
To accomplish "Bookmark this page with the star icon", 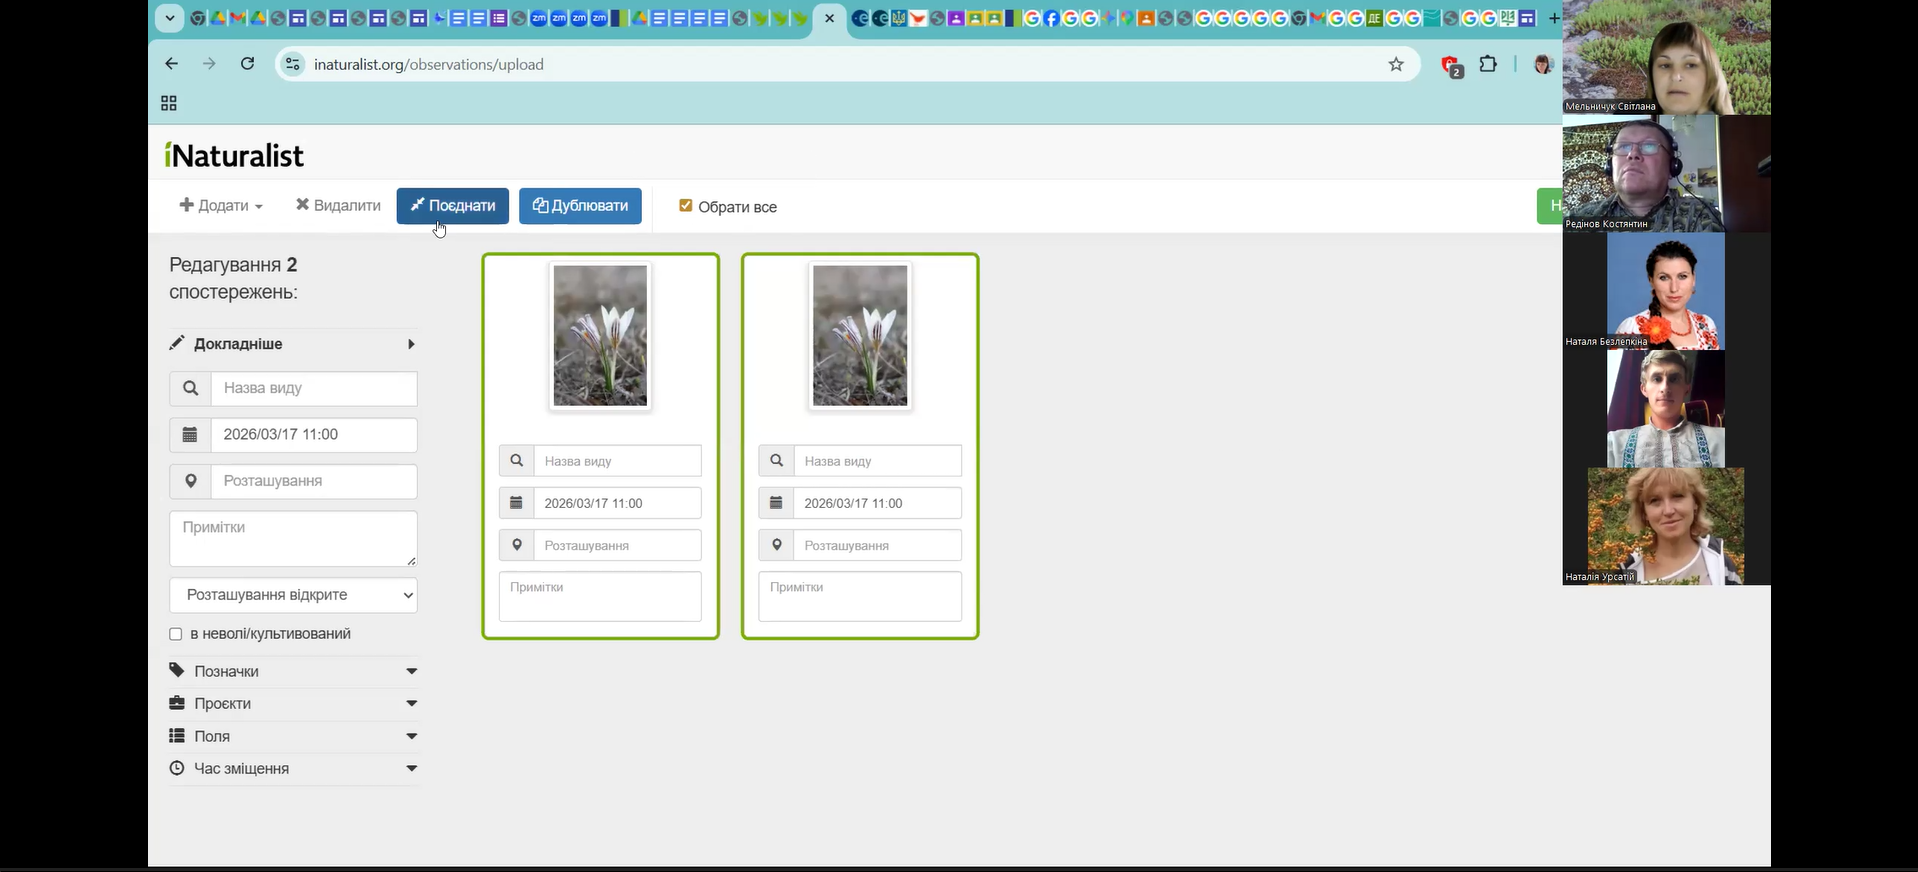I will point(1396,65).
